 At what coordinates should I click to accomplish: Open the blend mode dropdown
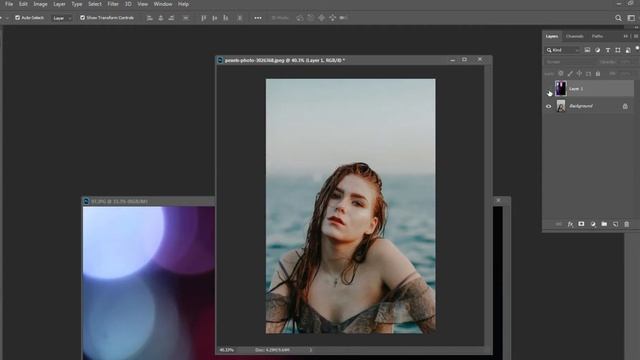point(570,62)
